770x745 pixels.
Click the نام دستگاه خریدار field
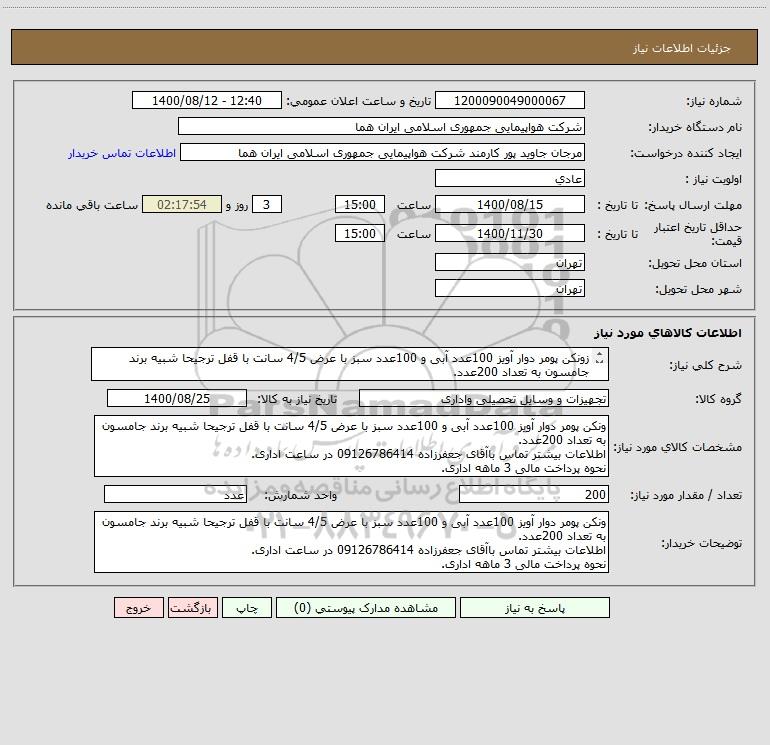pyautogui.click(x=381, y=127)
